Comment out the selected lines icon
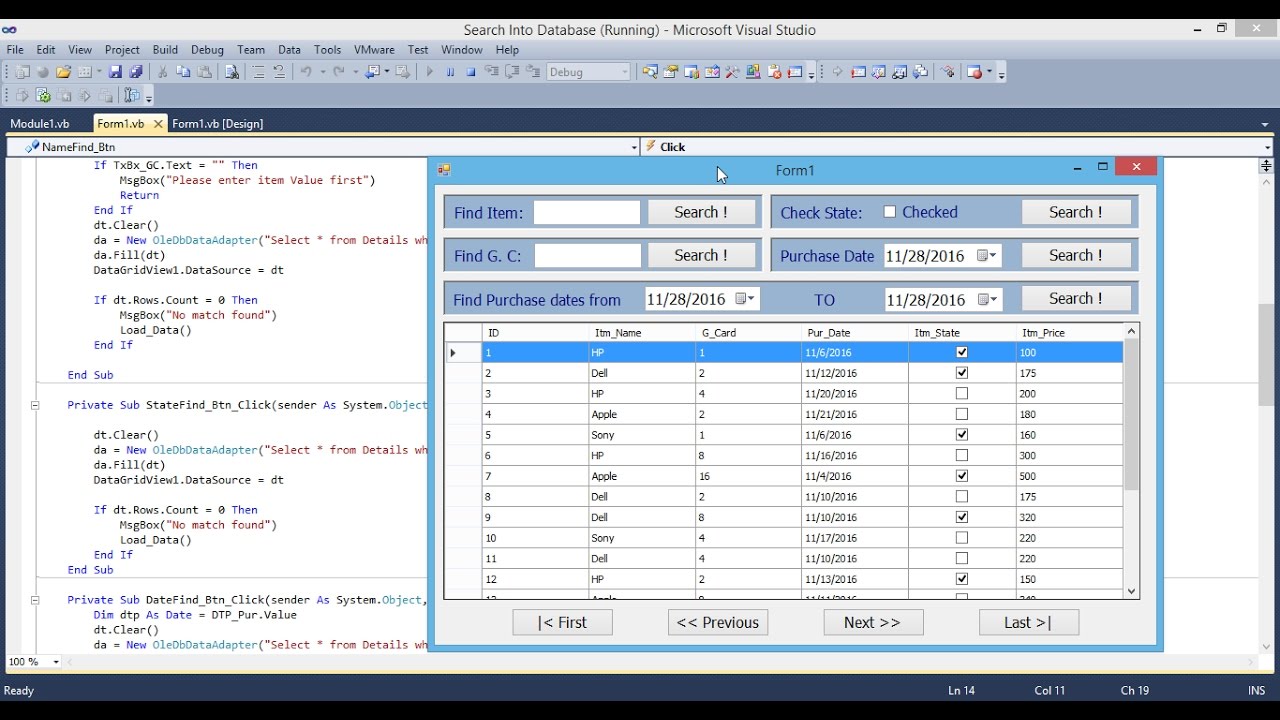 (x=258, y=72)
